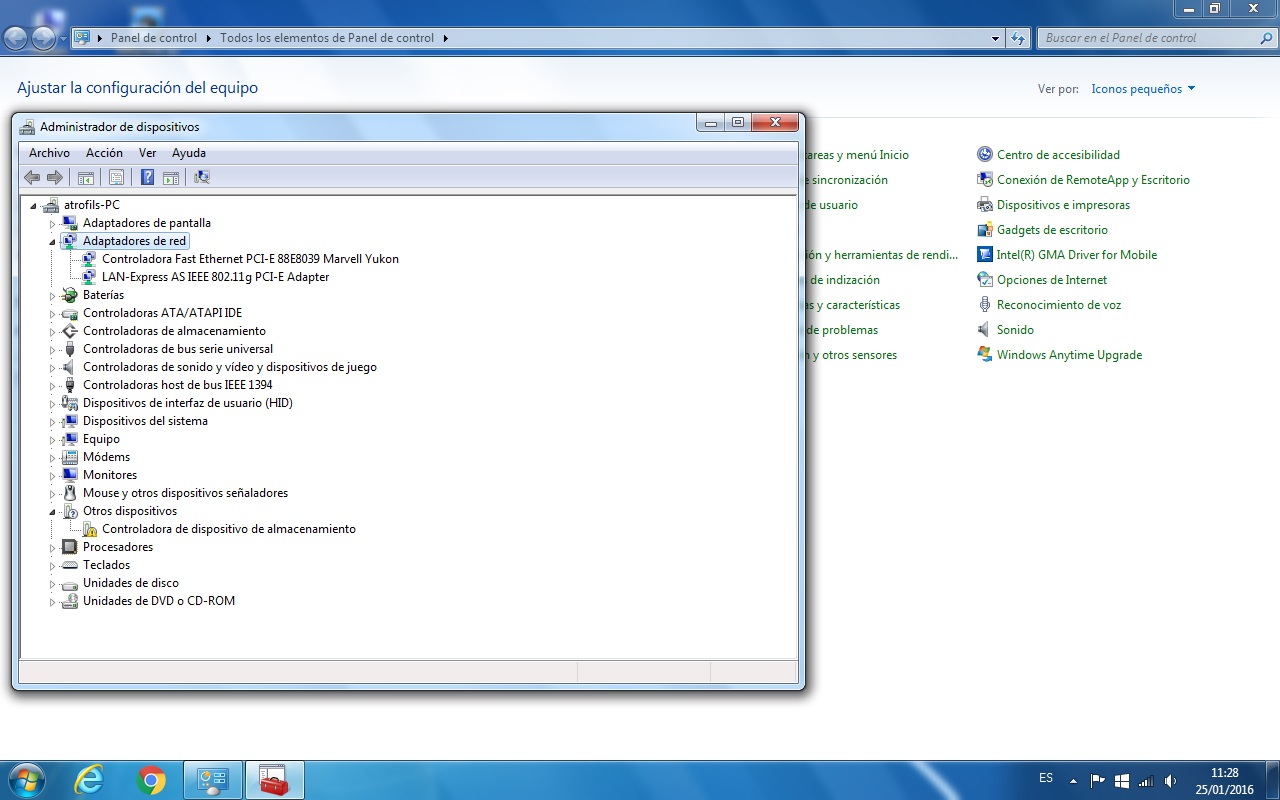Expand the Unidades de disco node
The image size is (1280, 800).
coord(53,583)
